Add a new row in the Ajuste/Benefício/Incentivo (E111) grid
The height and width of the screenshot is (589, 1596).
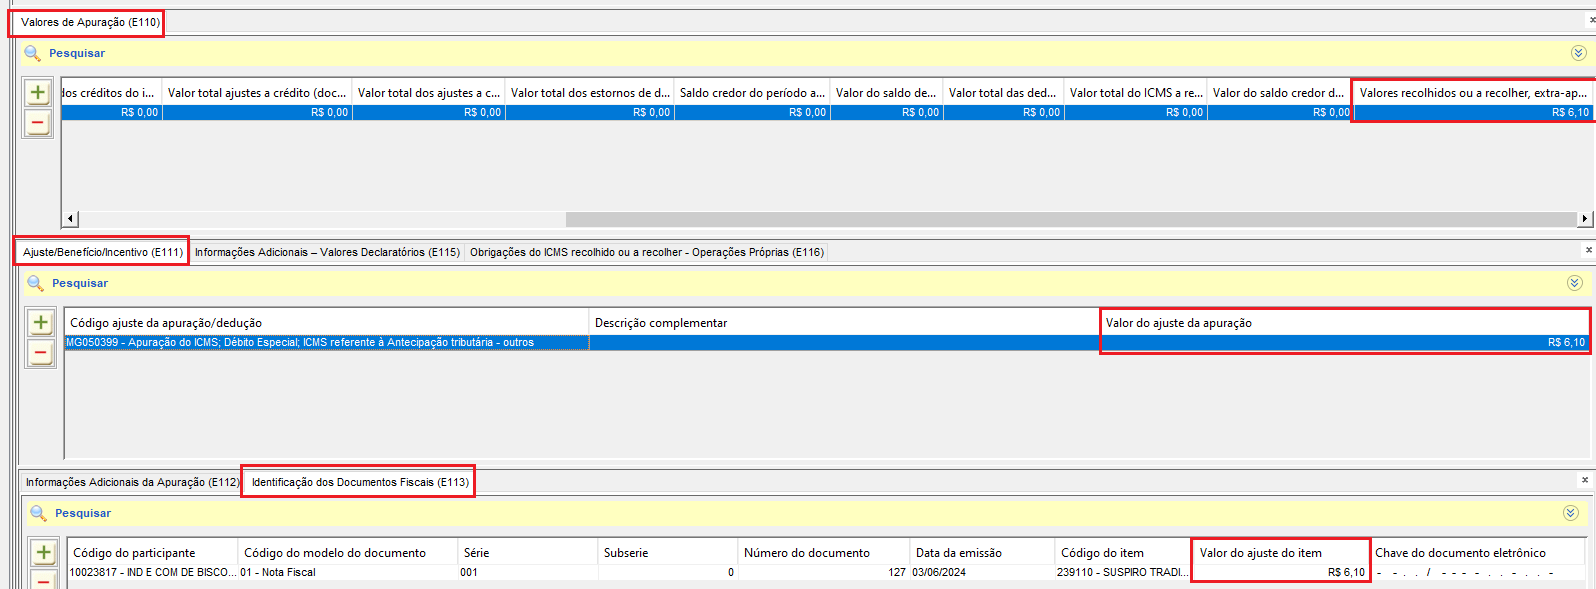[x=41, y=322]
